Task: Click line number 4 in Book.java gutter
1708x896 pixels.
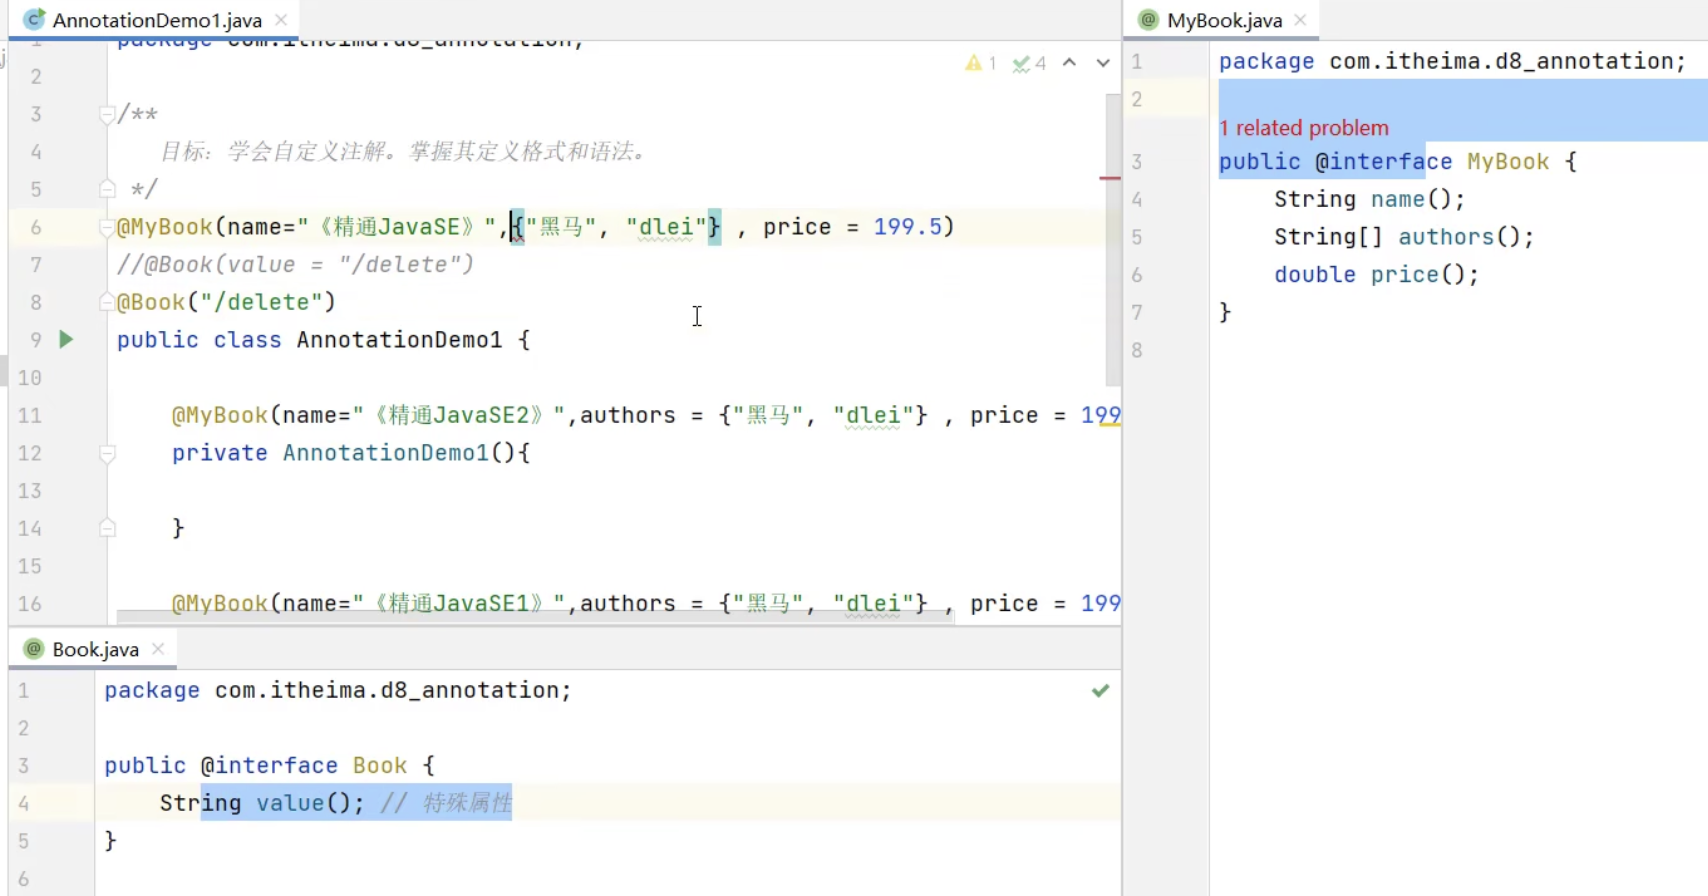Action: click(23, 804)
